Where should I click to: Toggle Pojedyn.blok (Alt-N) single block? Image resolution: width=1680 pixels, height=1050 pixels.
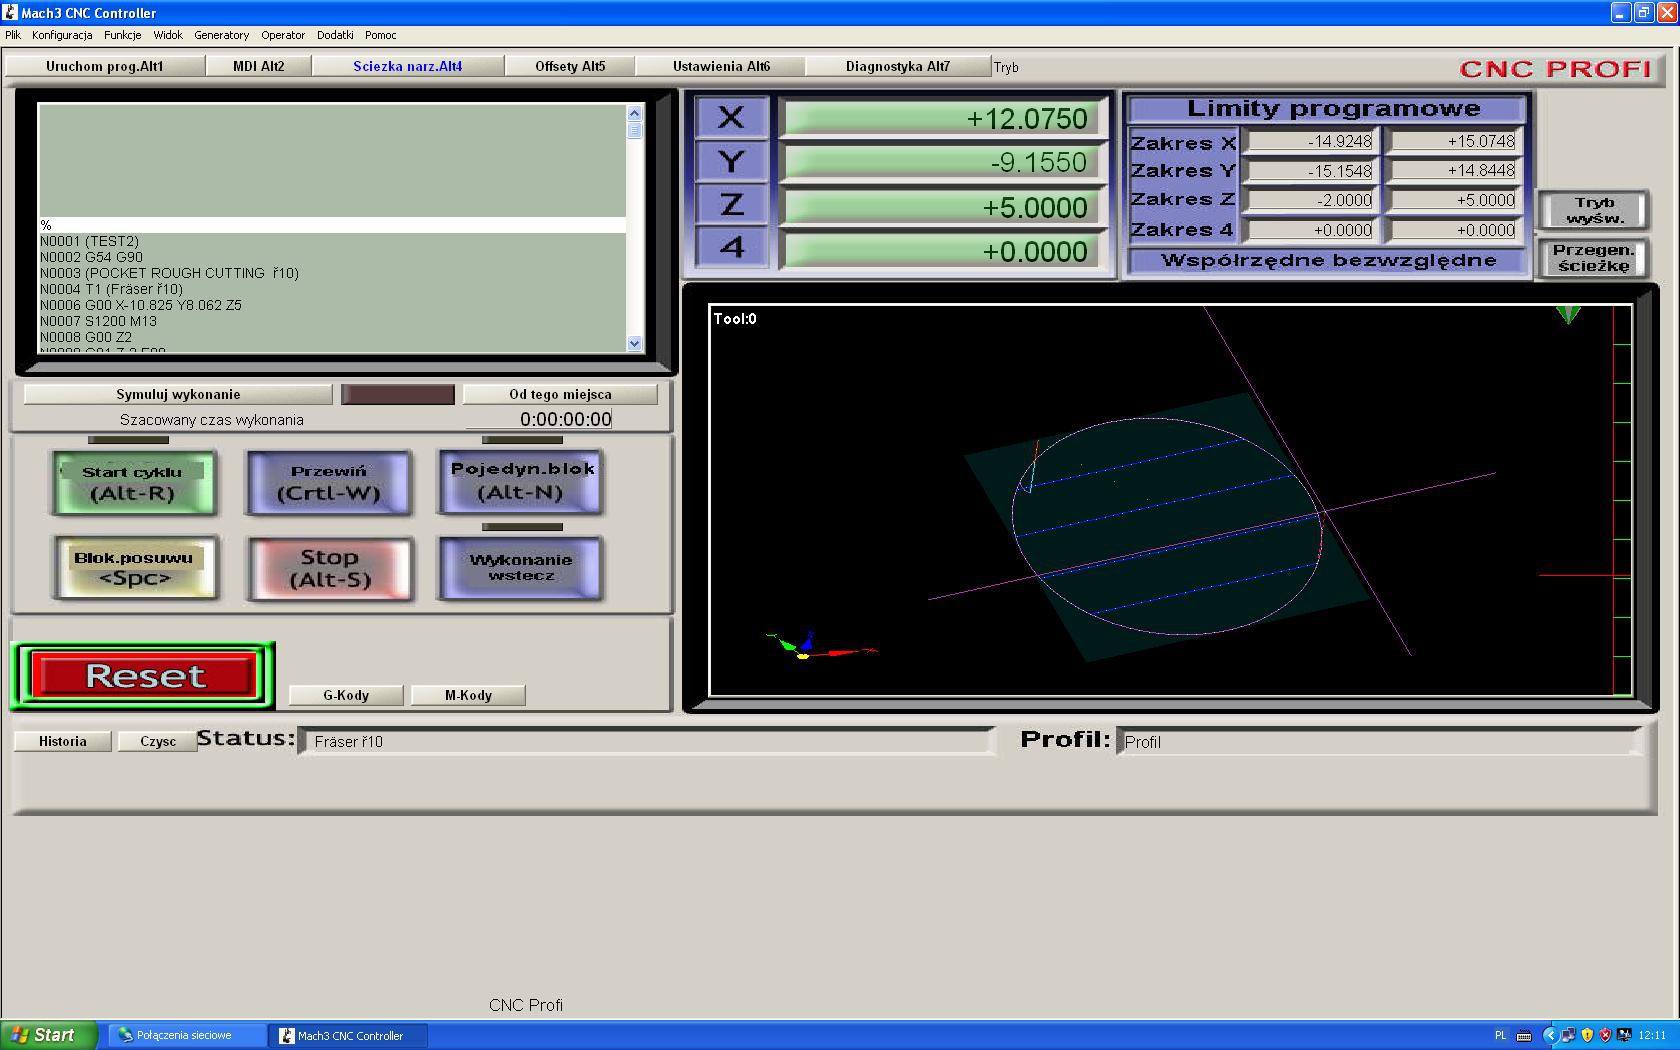coord(521,481)
